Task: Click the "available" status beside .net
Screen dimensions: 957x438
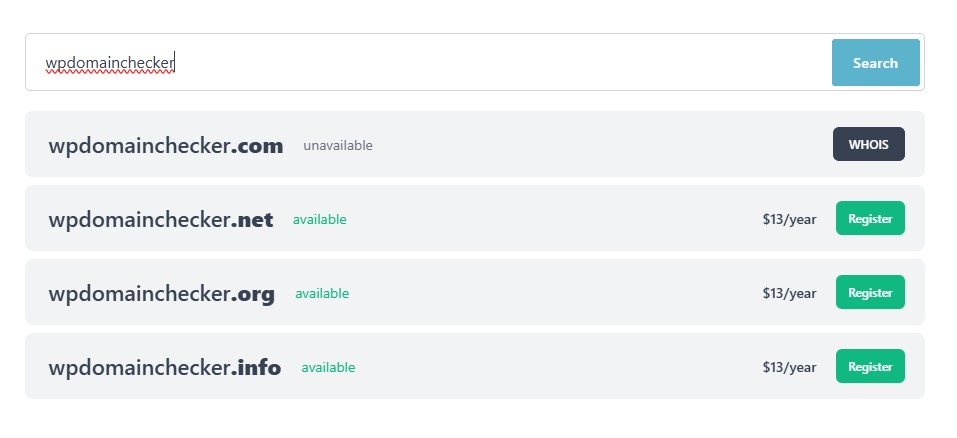Action: 319,220
